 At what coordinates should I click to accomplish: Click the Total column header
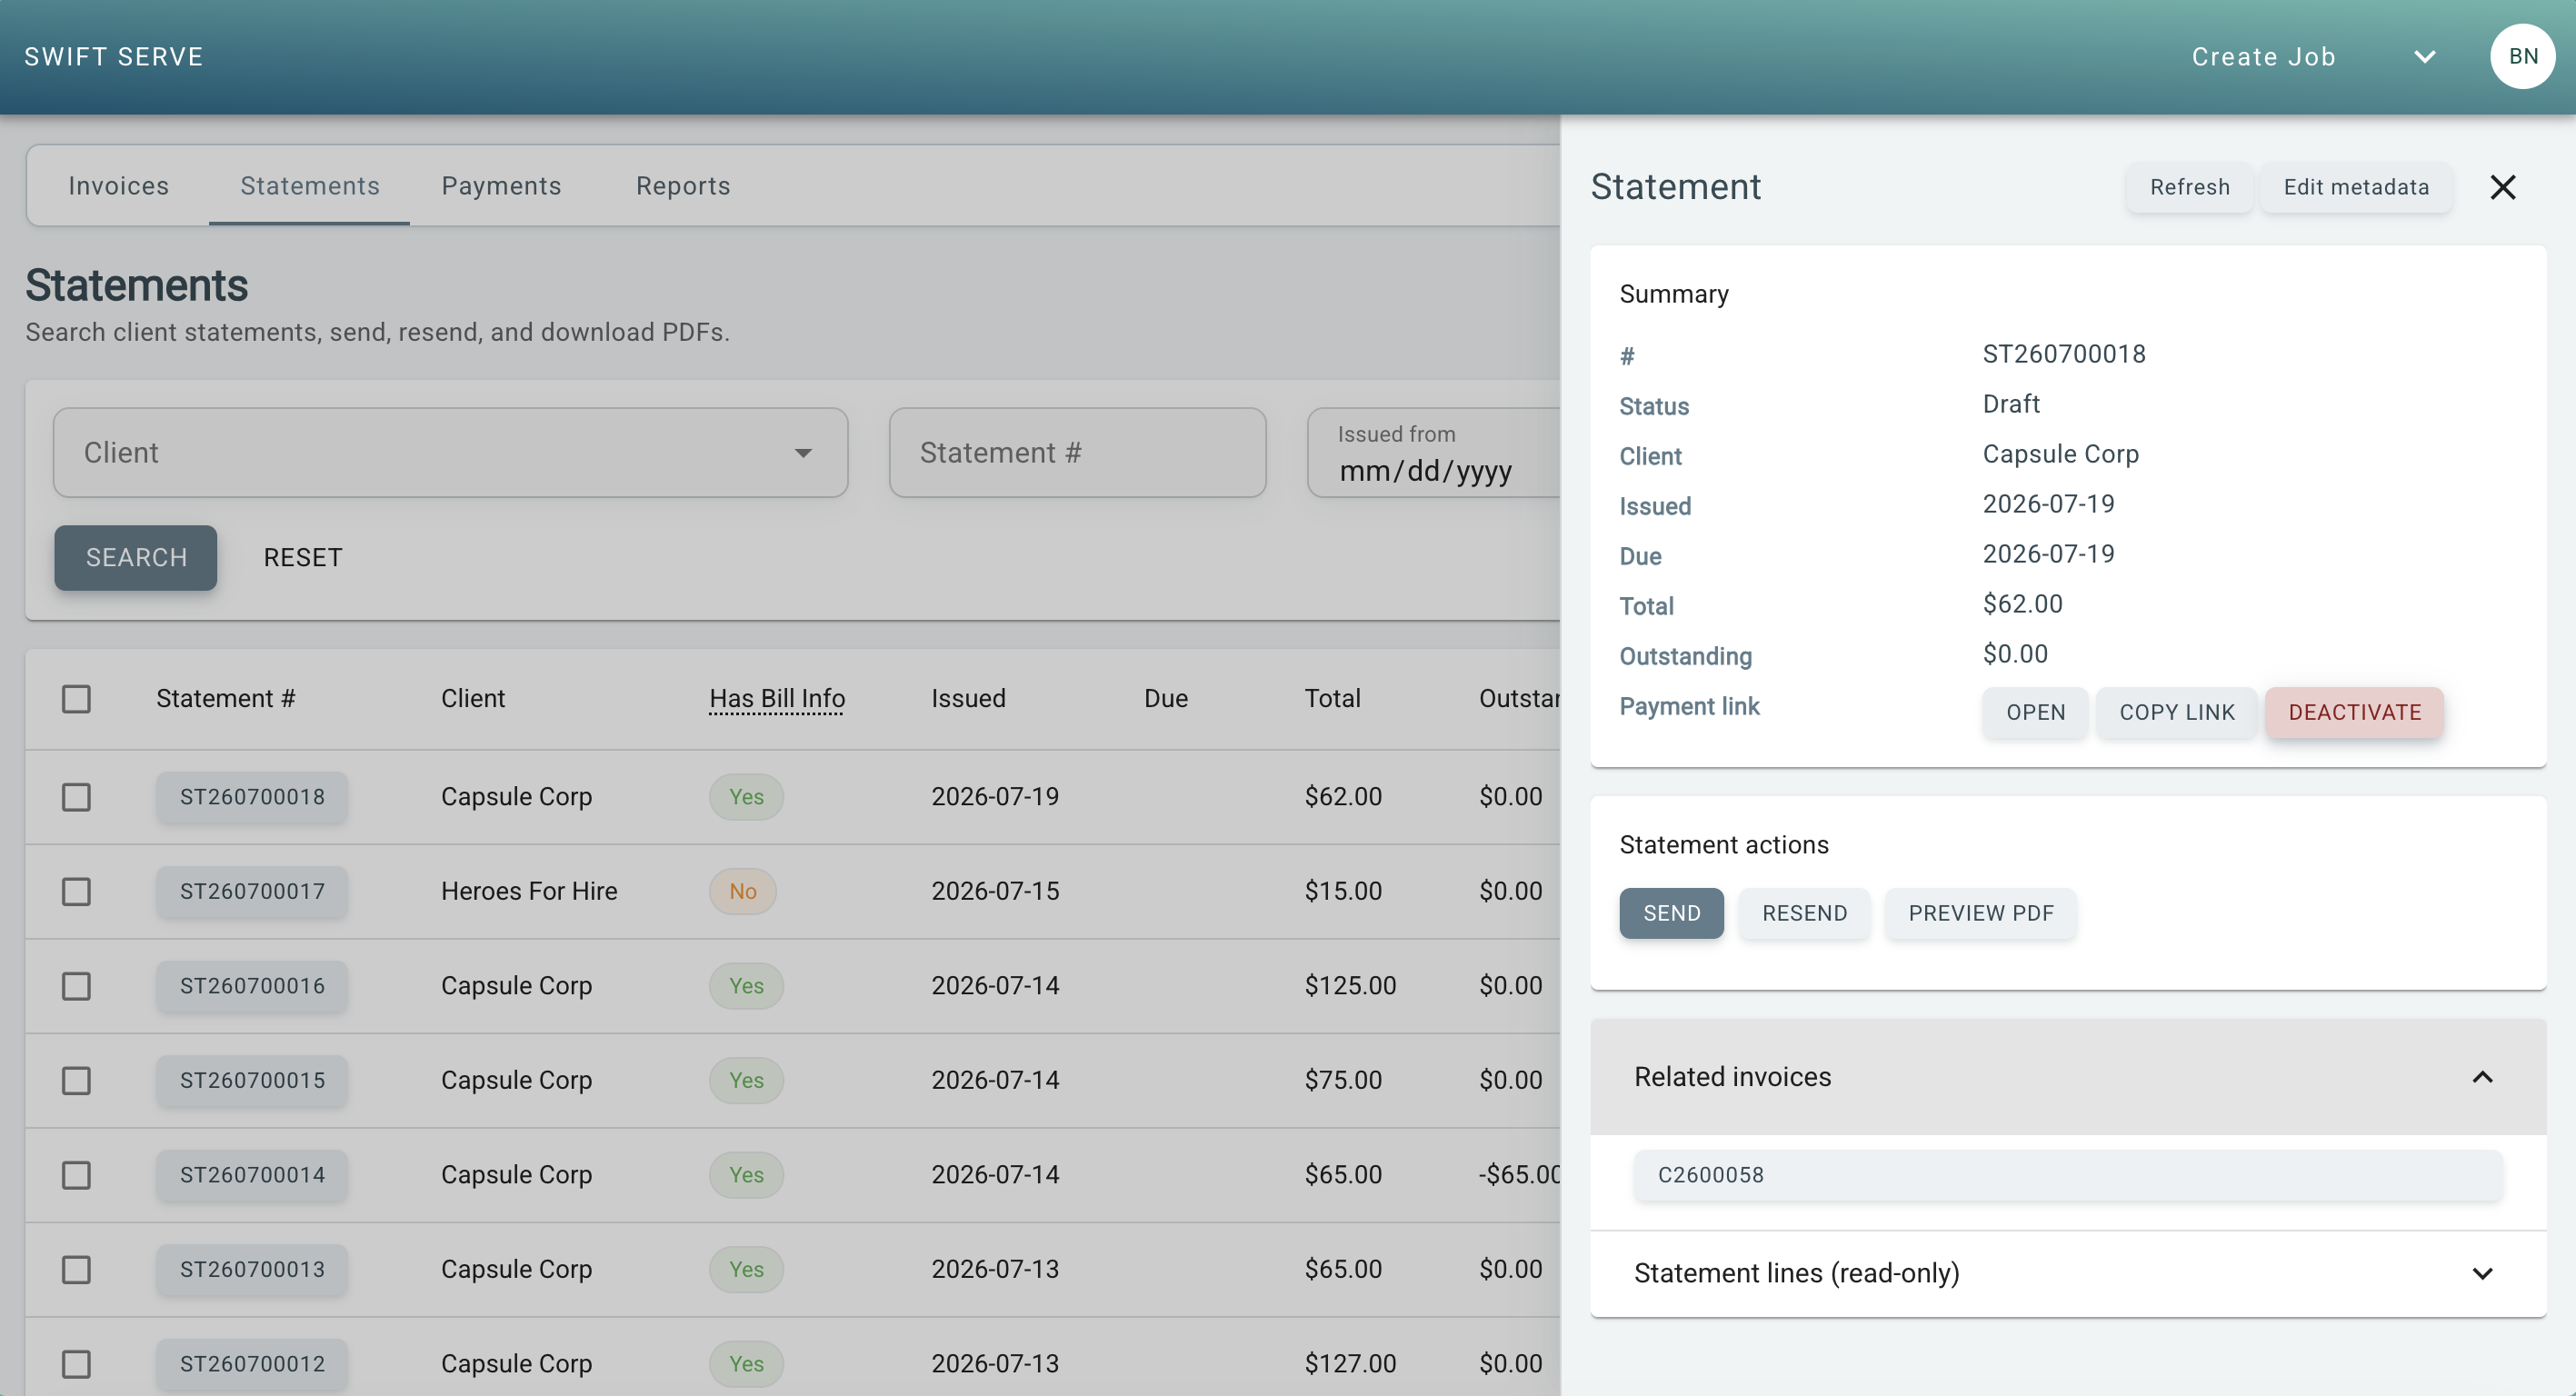click(1332, 699)
